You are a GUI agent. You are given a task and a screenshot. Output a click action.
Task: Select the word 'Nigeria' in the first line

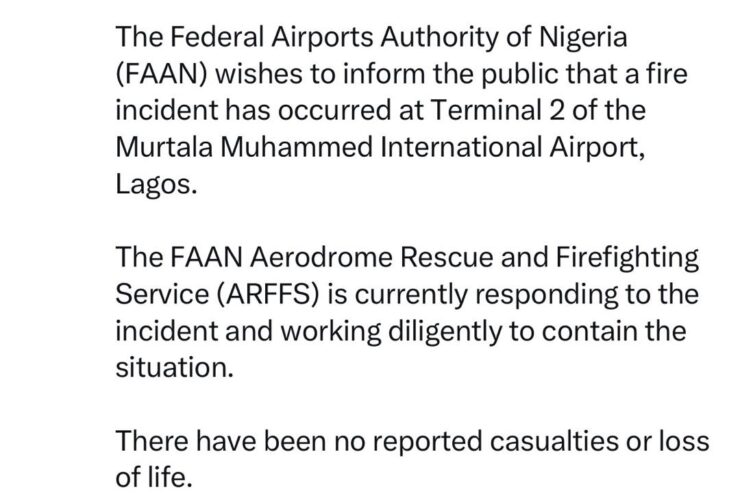click(583, 38)
